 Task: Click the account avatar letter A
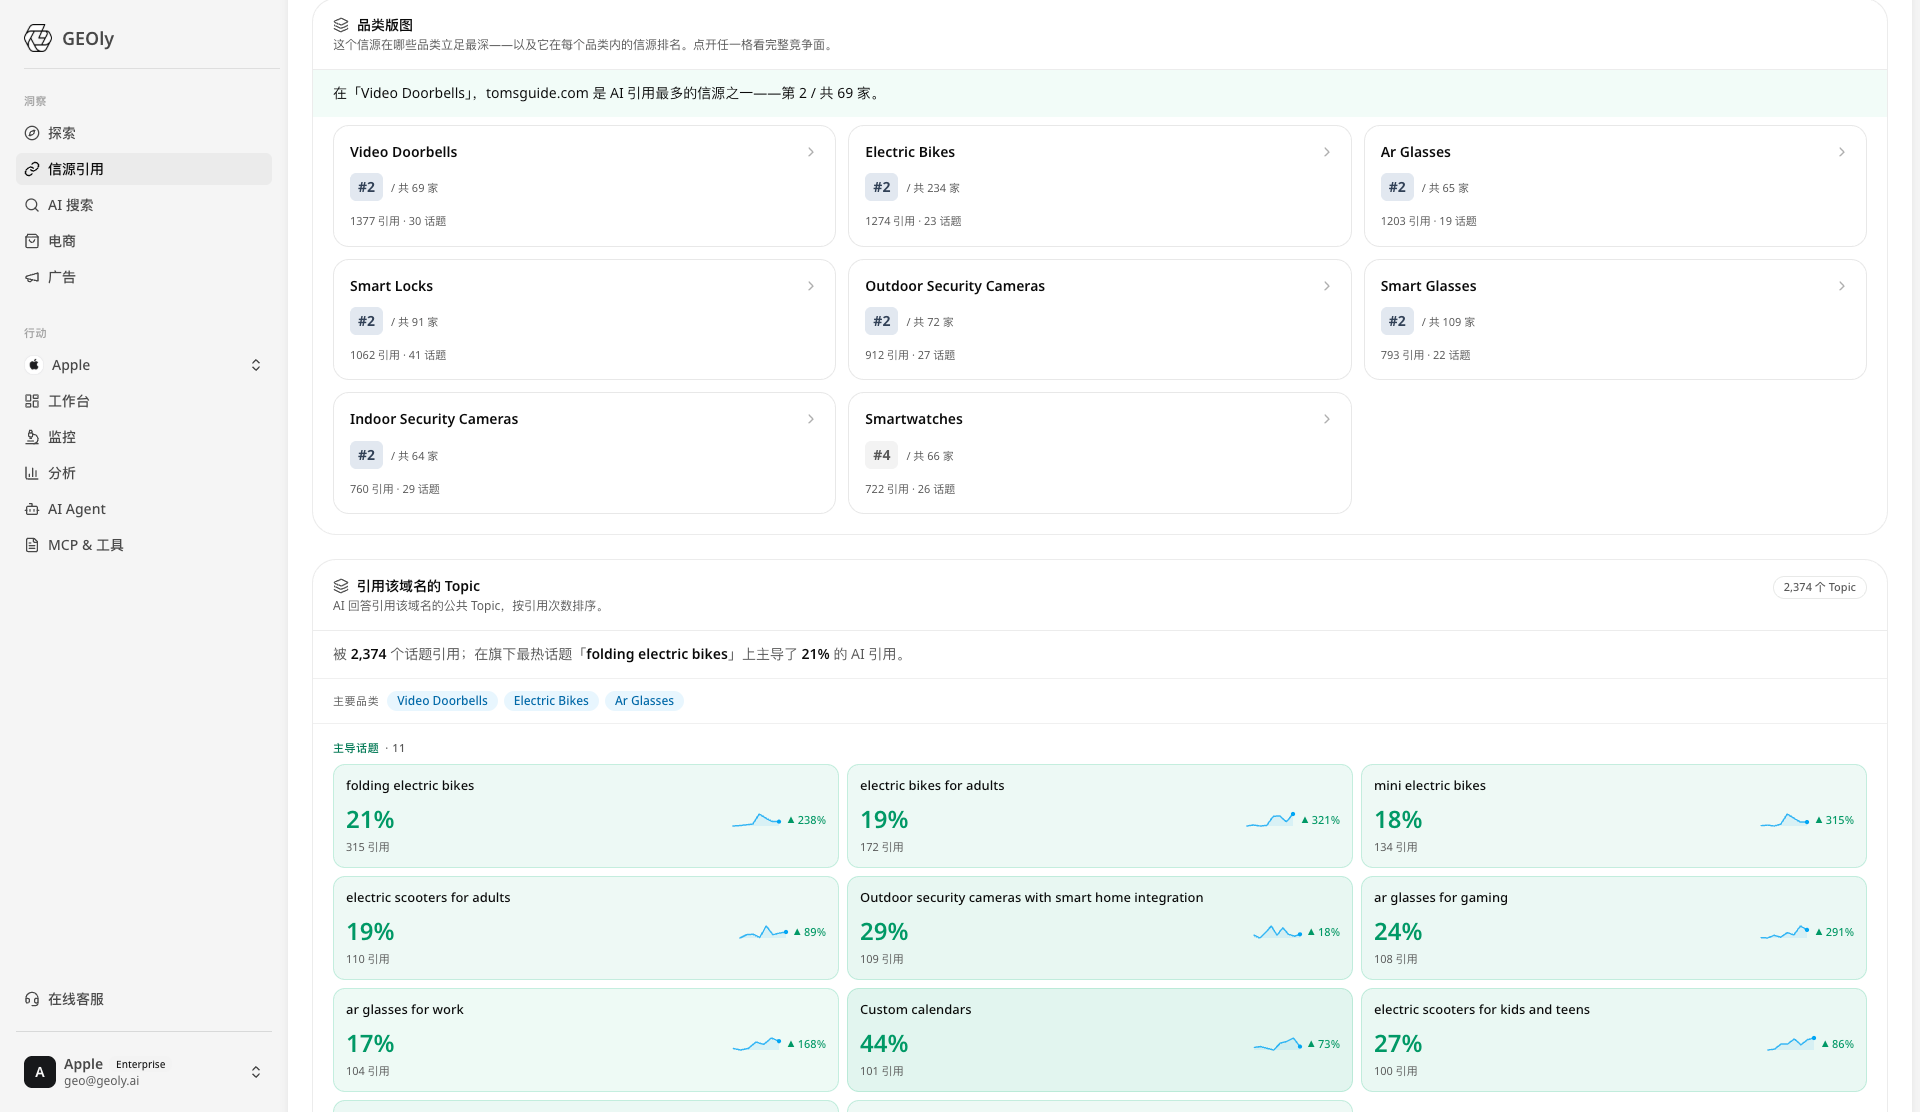point(40,1072)
